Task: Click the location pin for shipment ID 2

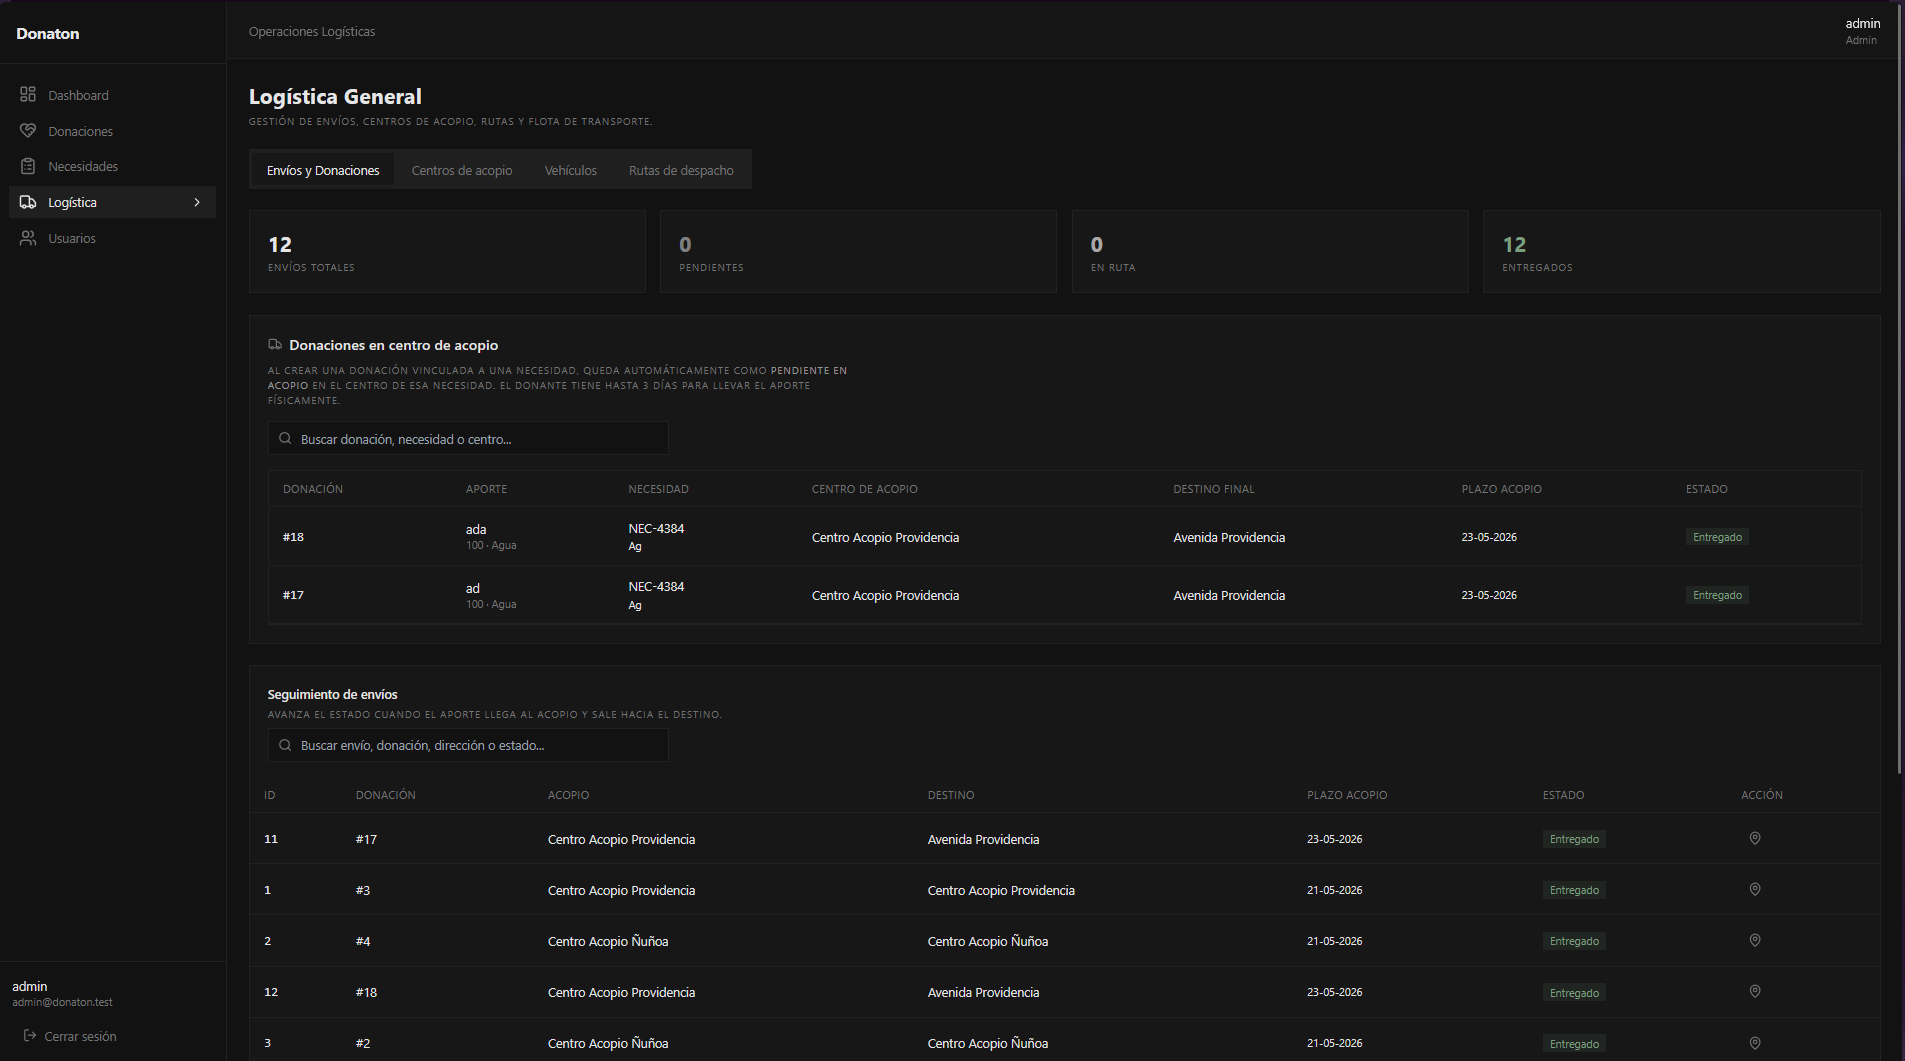Action: (1755, 941)
